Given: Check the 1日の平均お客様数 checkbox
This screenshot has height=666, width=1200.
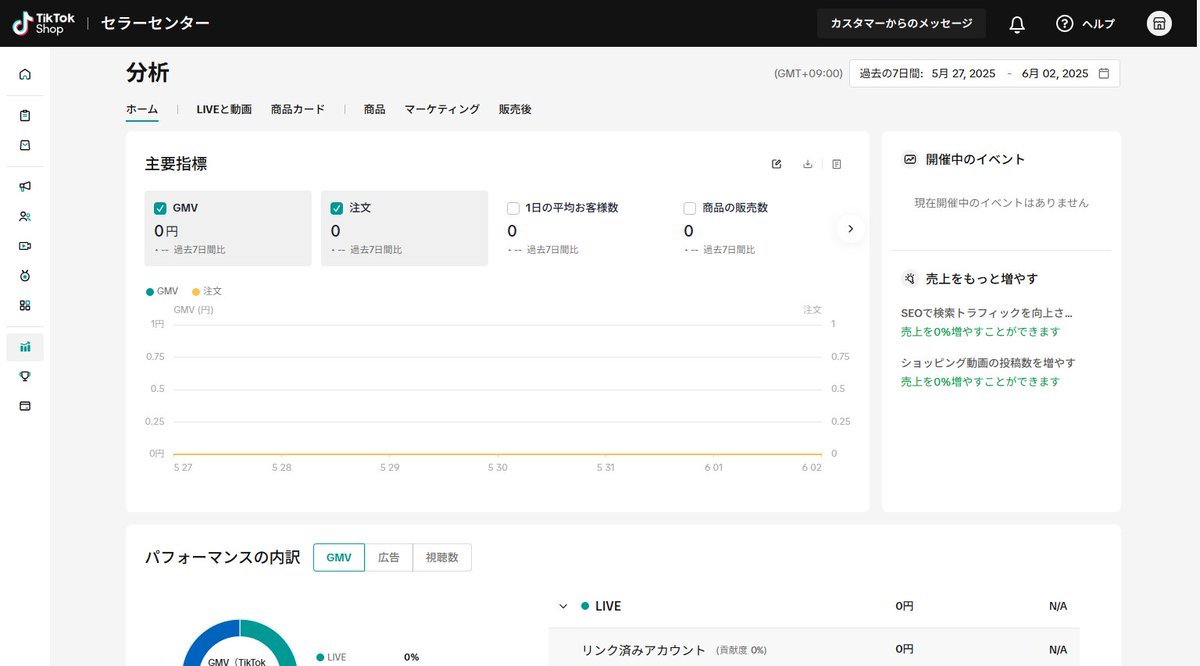Looking at the screenshot, I should [513, 208].
